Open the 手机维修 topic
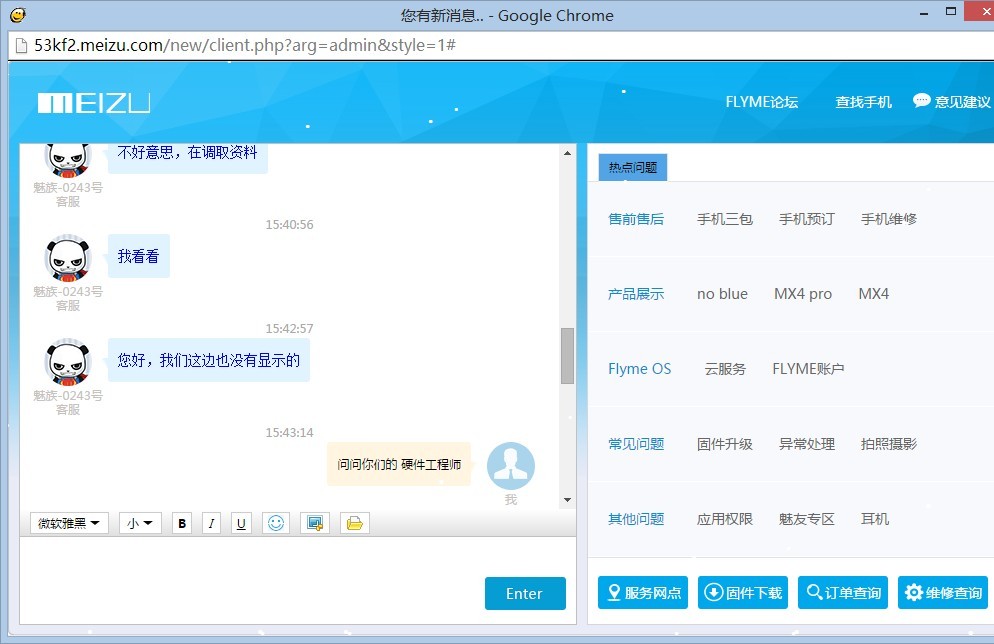The width and height of the screenshot is (994, 644). 889,219
